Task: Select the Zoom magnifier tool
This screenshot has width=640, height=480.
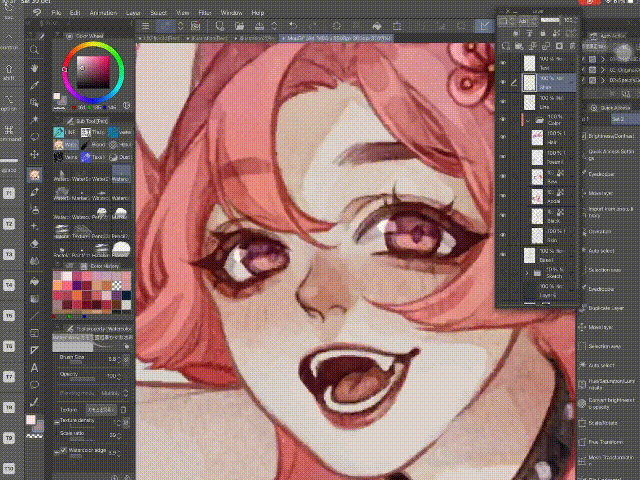Action: 35,50
